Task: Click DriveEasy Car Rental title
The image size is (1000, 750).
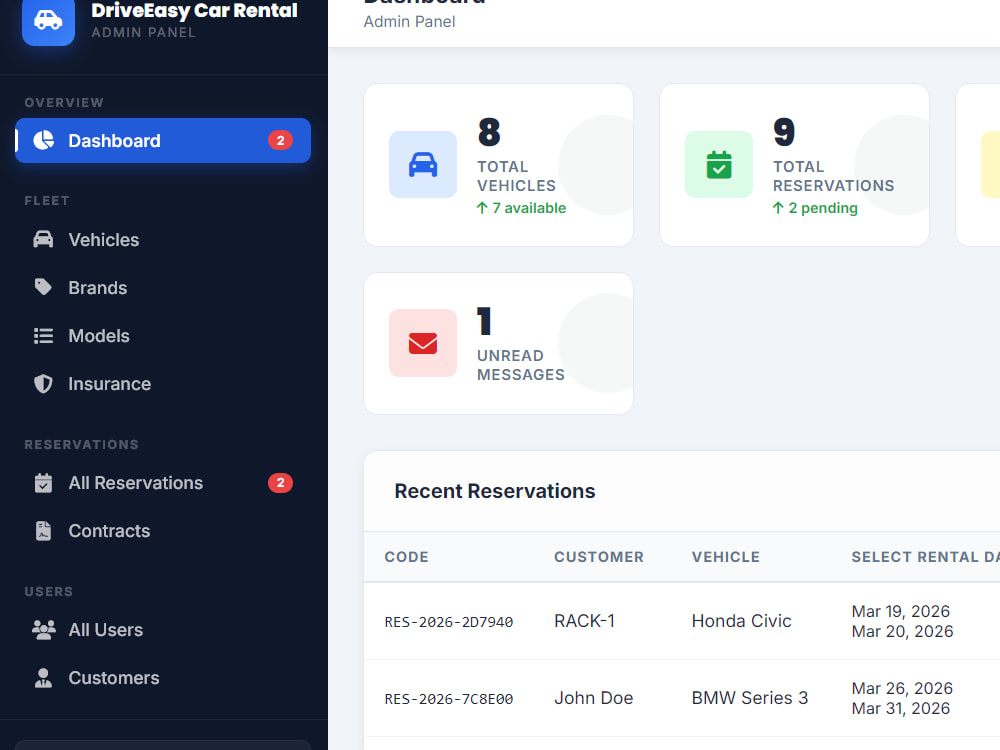Action: (x=194, y=10)
